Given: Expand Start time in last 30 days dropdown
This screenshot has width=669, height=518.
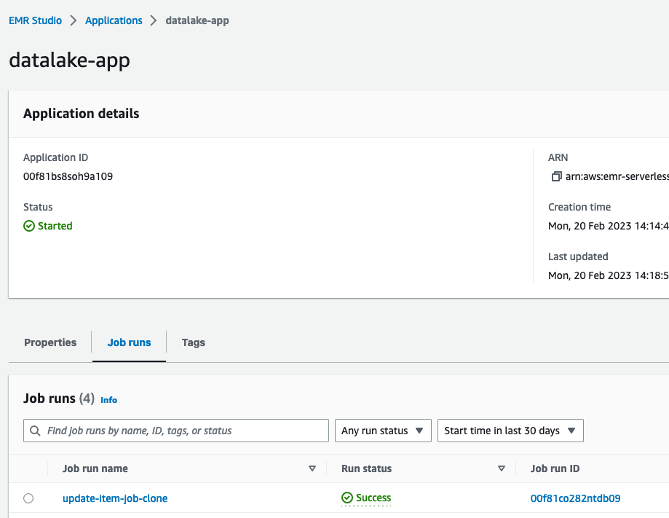Looking at the screenshot, I should click(510, 431).
